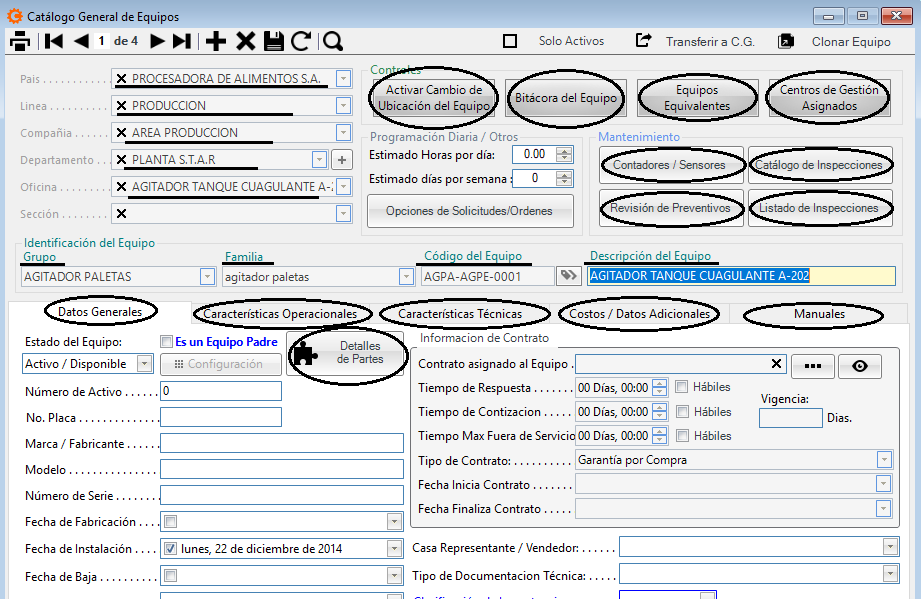Screen dimensions: 921x599
Task: Toggle Solo Activos checkbox
Action: [x=510, y=41]
